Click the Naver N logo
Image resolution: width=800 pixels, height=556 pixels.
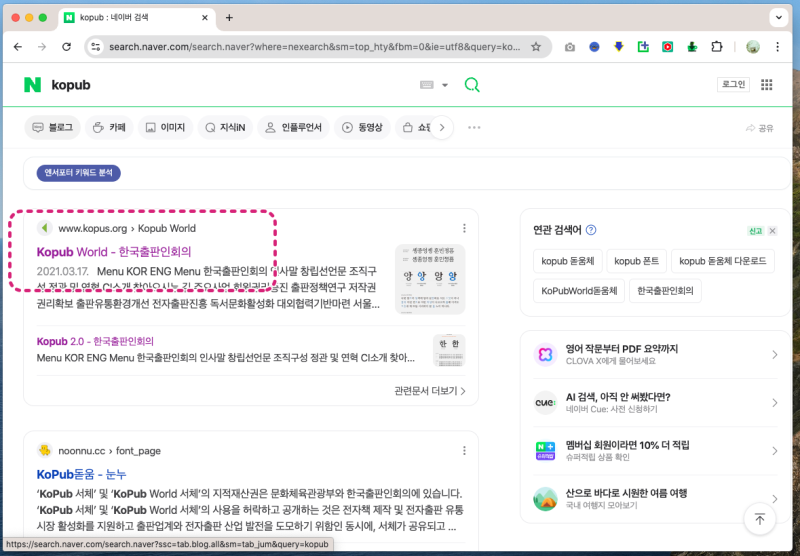(32, 85)
